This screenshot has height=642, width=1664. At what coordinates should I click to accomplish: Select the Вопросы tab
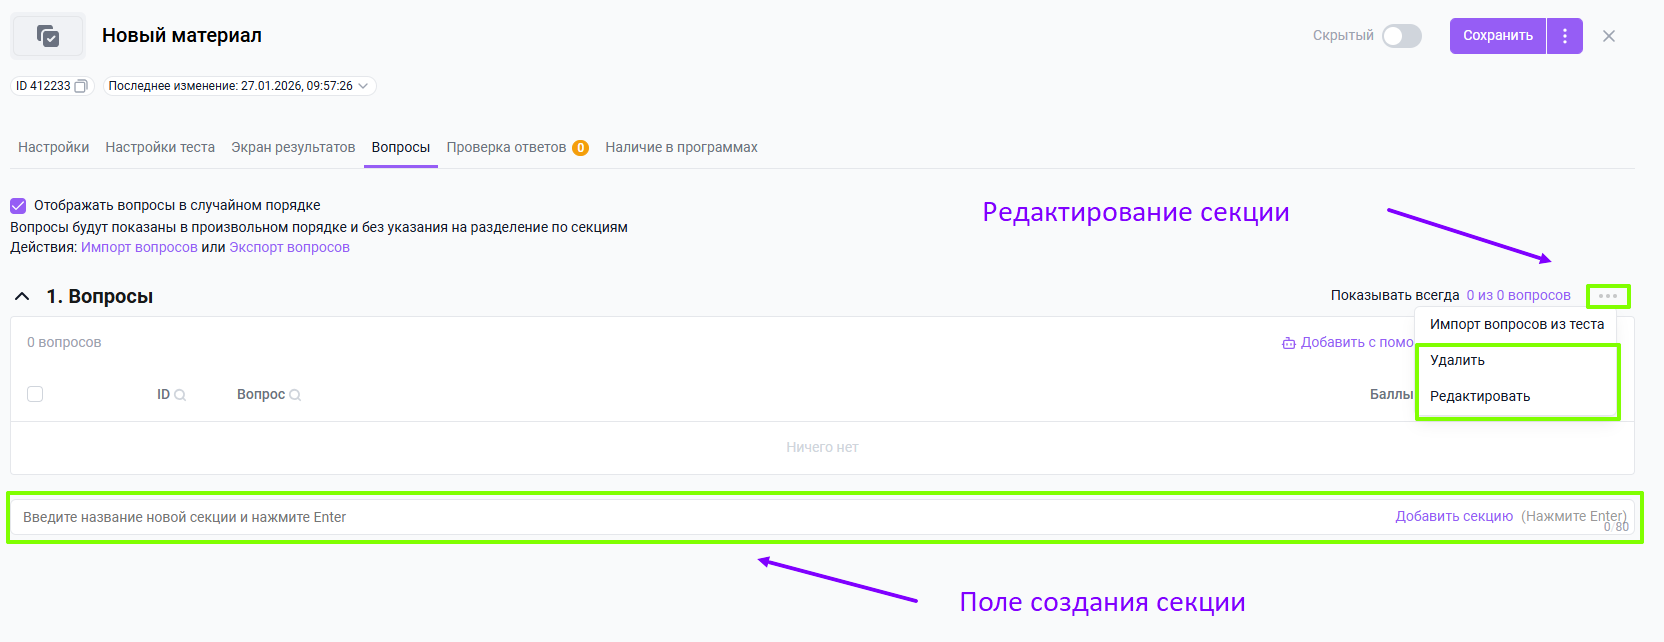(x=401, y=147)
